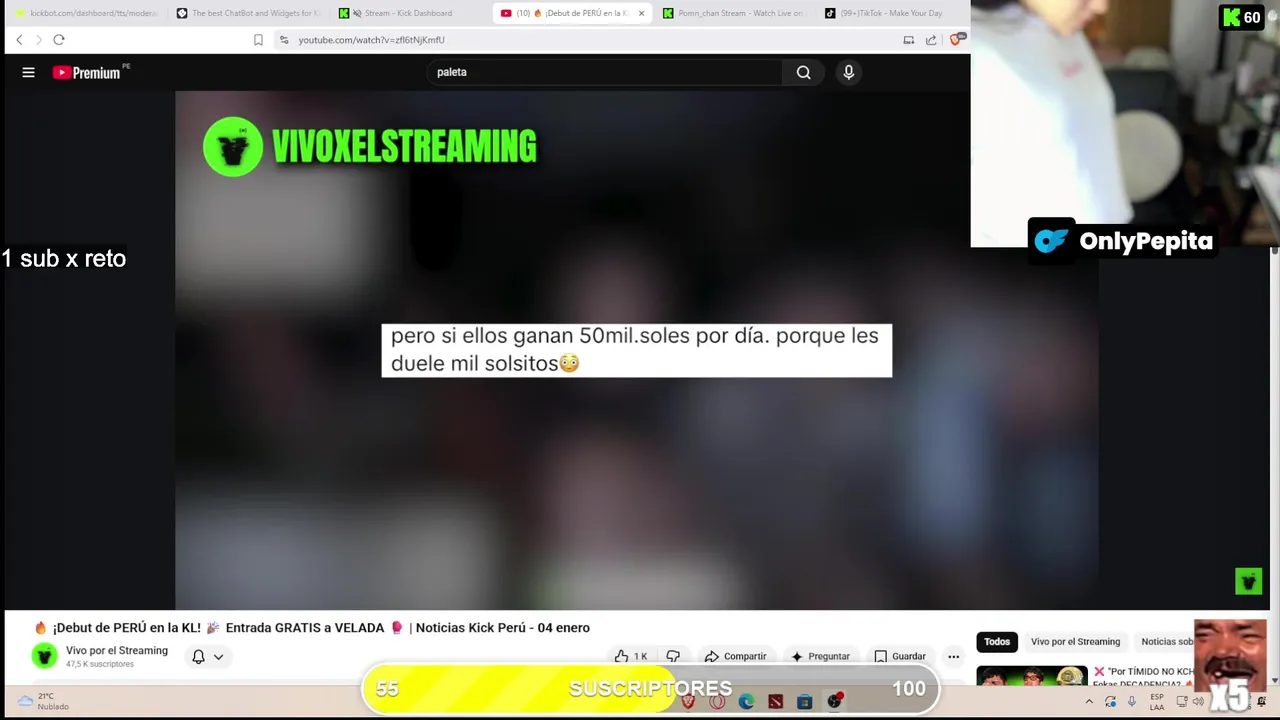Open Microsoft Store from the taskbar
The width and height of the screenshot is (1280, 720).
point(804,702)
